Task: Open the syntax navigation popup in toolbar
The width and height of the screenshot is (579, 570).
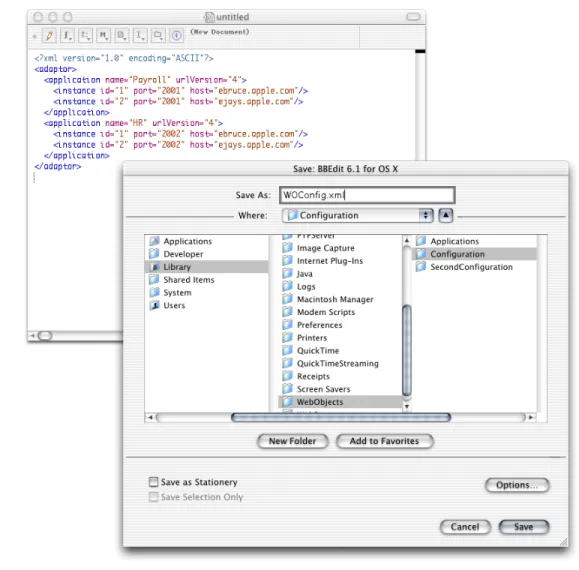Action: pyautogui.click(x=85, y=35)
